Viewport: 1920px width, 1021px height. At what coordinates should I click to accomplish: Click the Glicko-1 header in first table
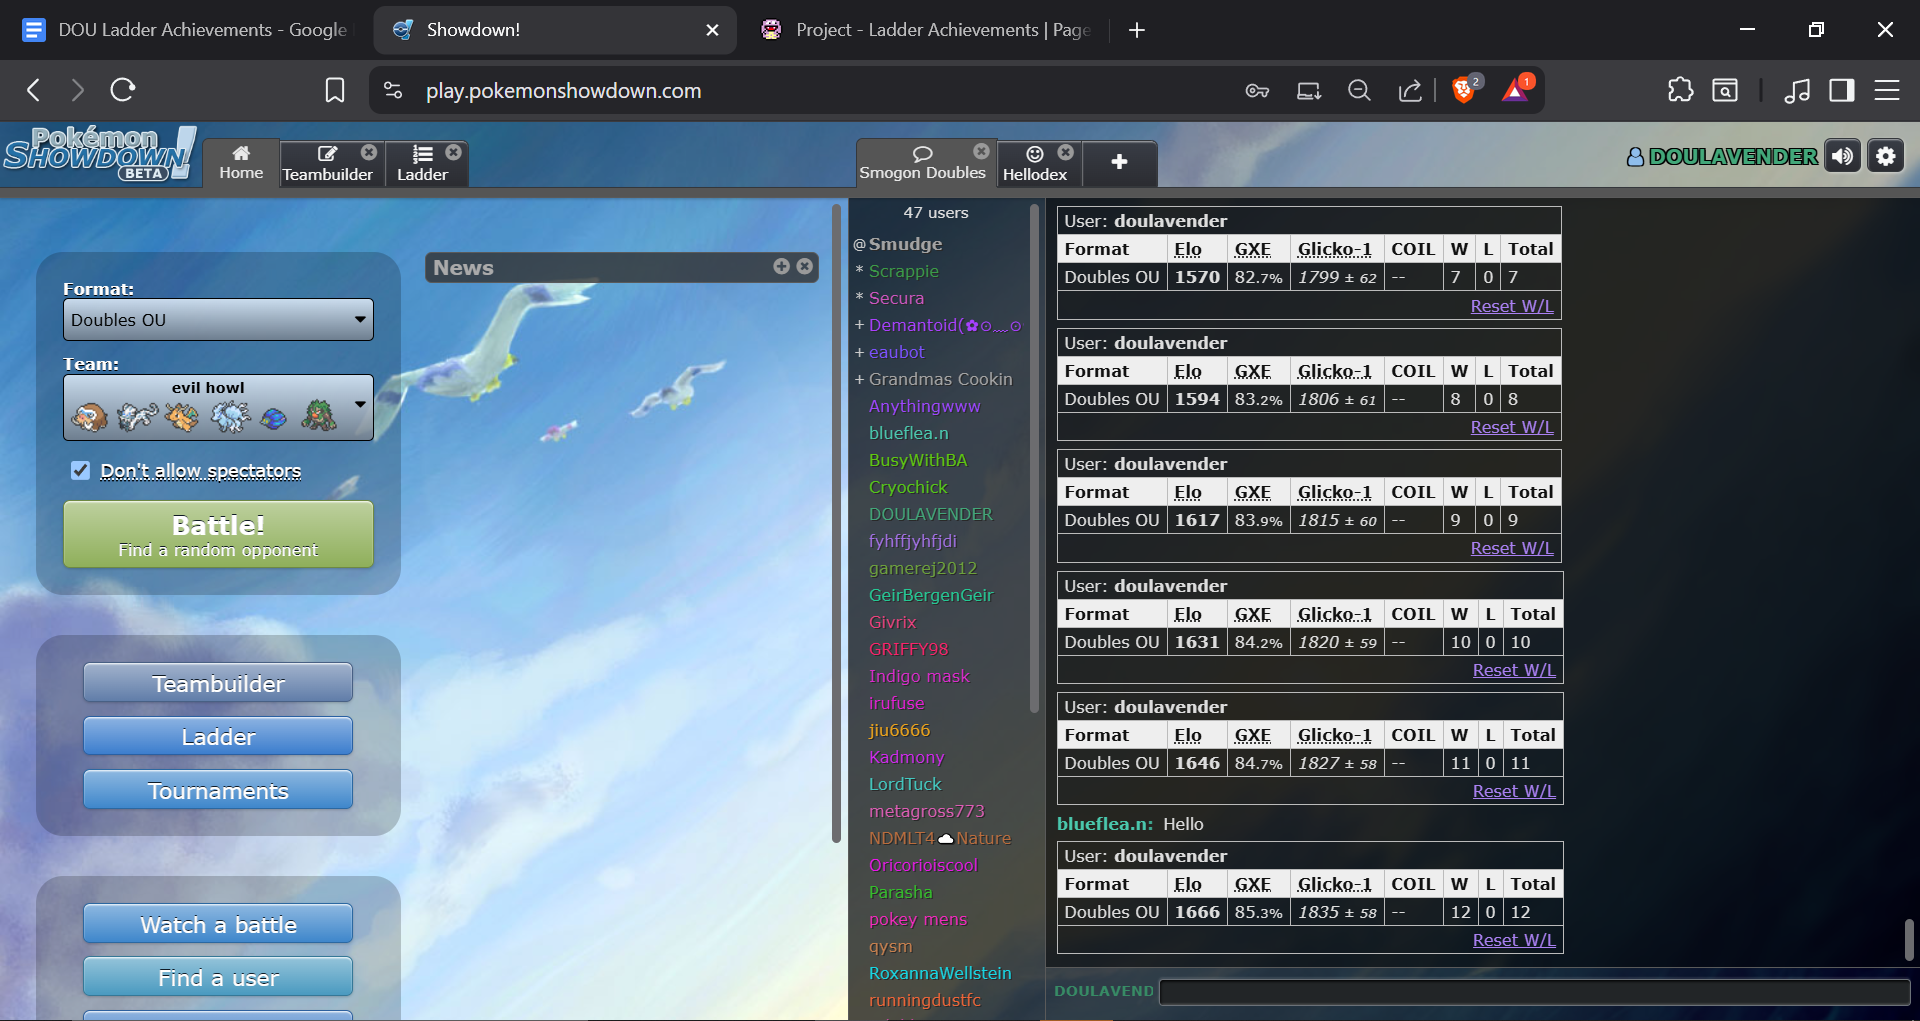1334,249
